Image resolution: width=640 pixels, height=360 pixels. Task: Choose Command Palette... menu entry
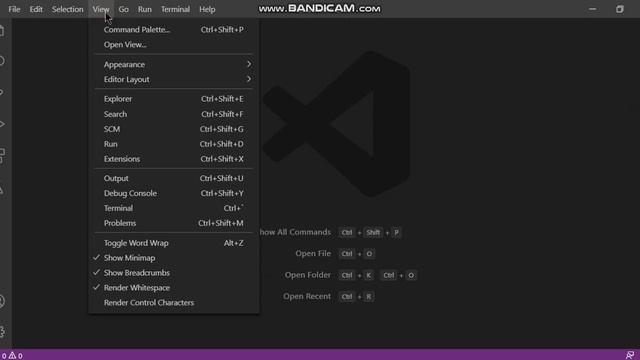tap(173, 30)
